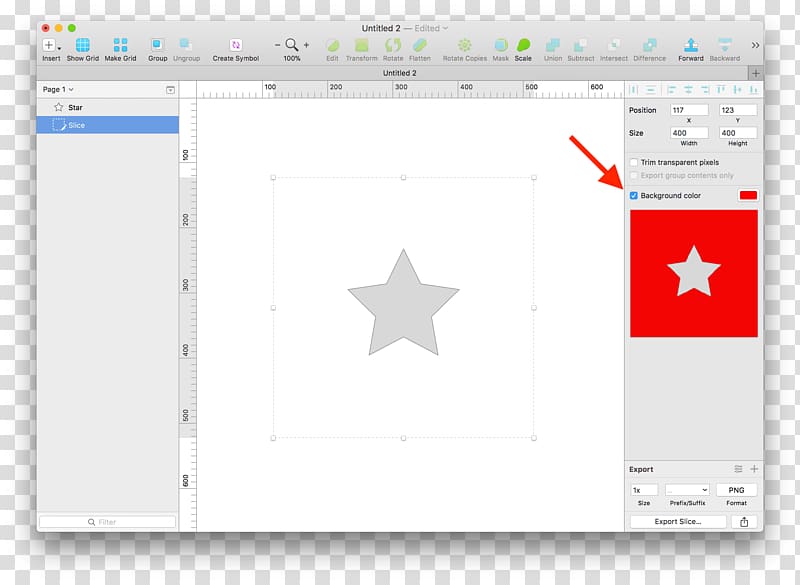Screen dimensions: 800x585
Task: Align layers to horizontal center
Action: [688, 90]
